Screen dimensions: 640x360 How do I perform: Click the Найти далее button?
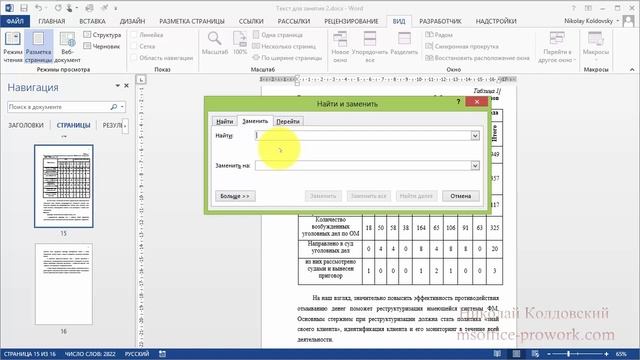pos(416,196)
